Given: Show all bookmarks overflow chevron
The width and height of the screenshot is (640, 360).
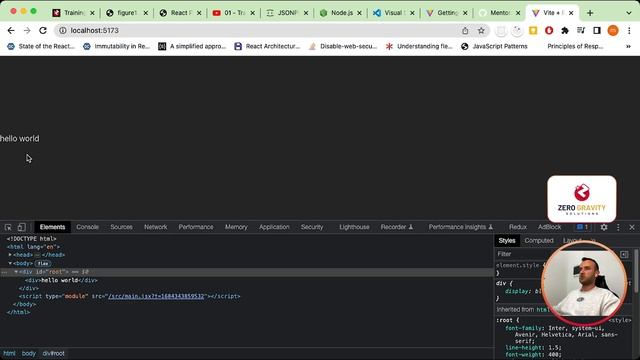Looking at the screenshot, I should 628,47.
